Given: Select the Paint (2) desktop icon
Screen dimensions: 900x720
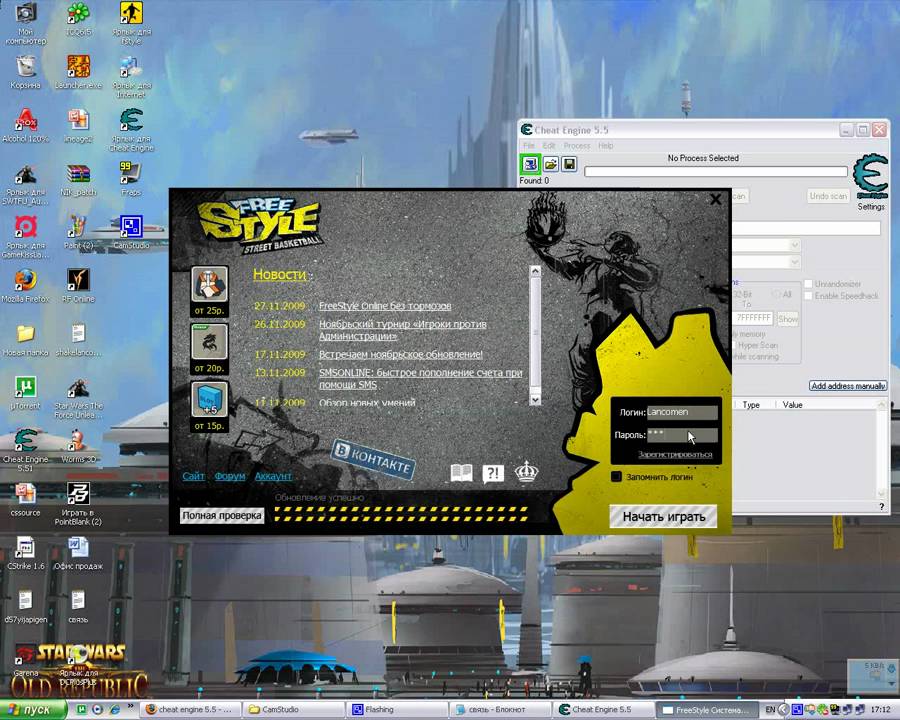Looking at the screenshot, I should [x=79, y=232].
